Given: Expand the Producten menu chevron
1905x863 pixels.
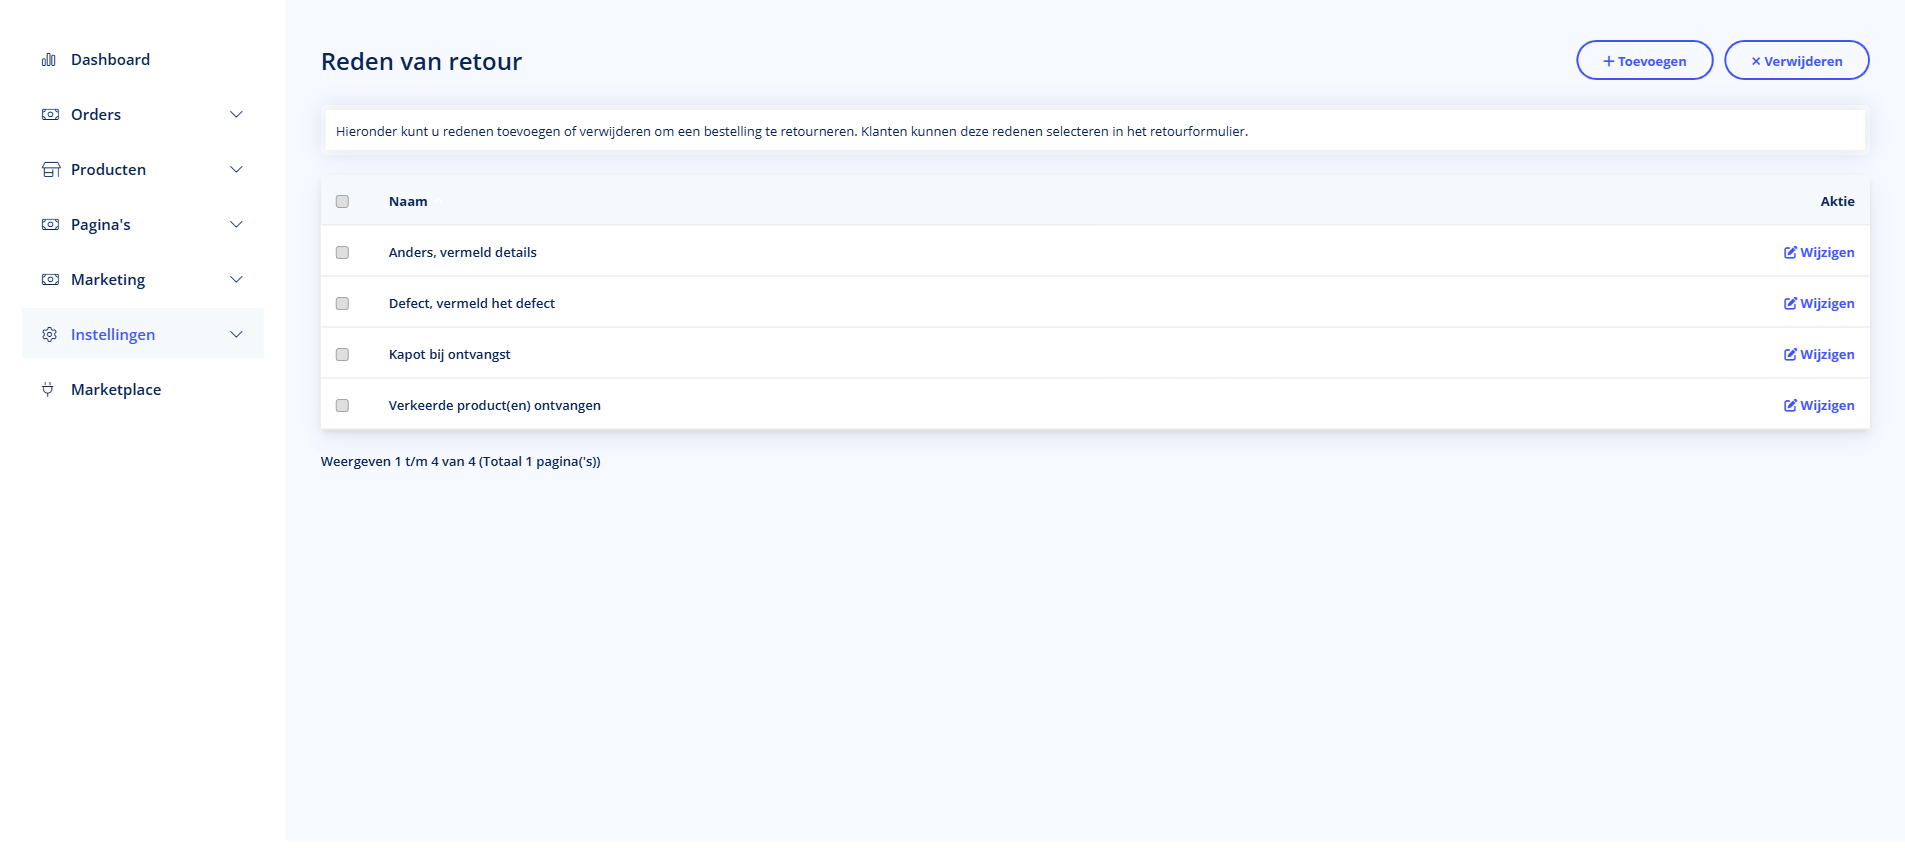Looking at the screenshot, I should [236, 170].
